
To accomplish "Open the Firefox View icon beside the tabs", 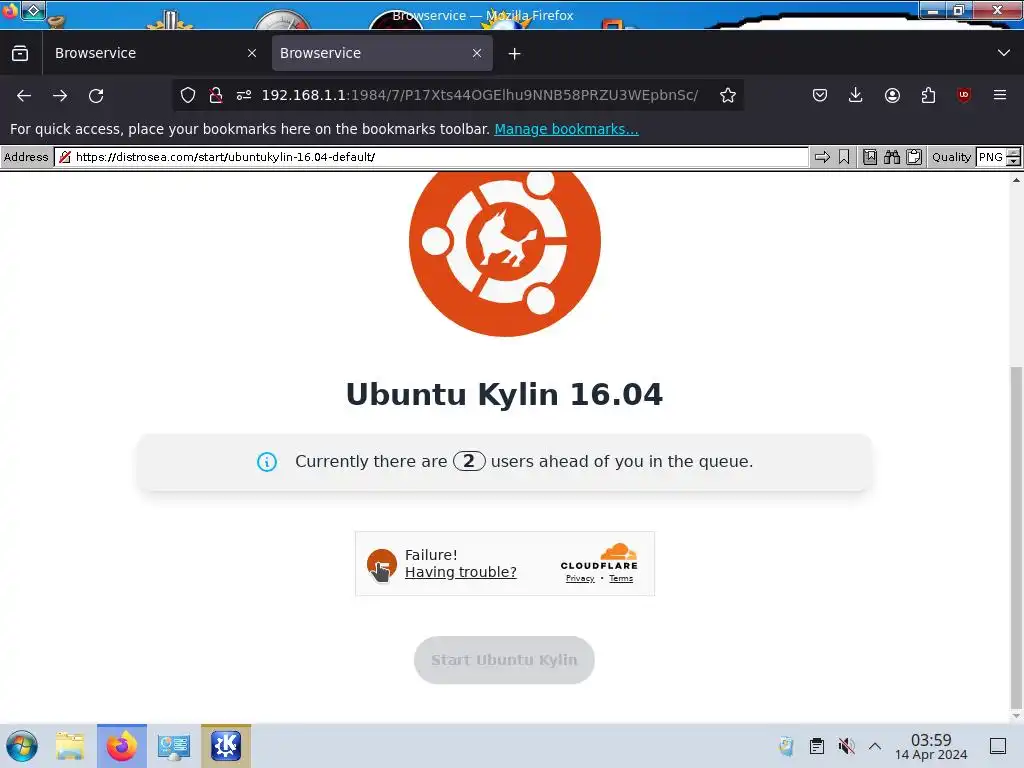I will click(x=20, y=53).
